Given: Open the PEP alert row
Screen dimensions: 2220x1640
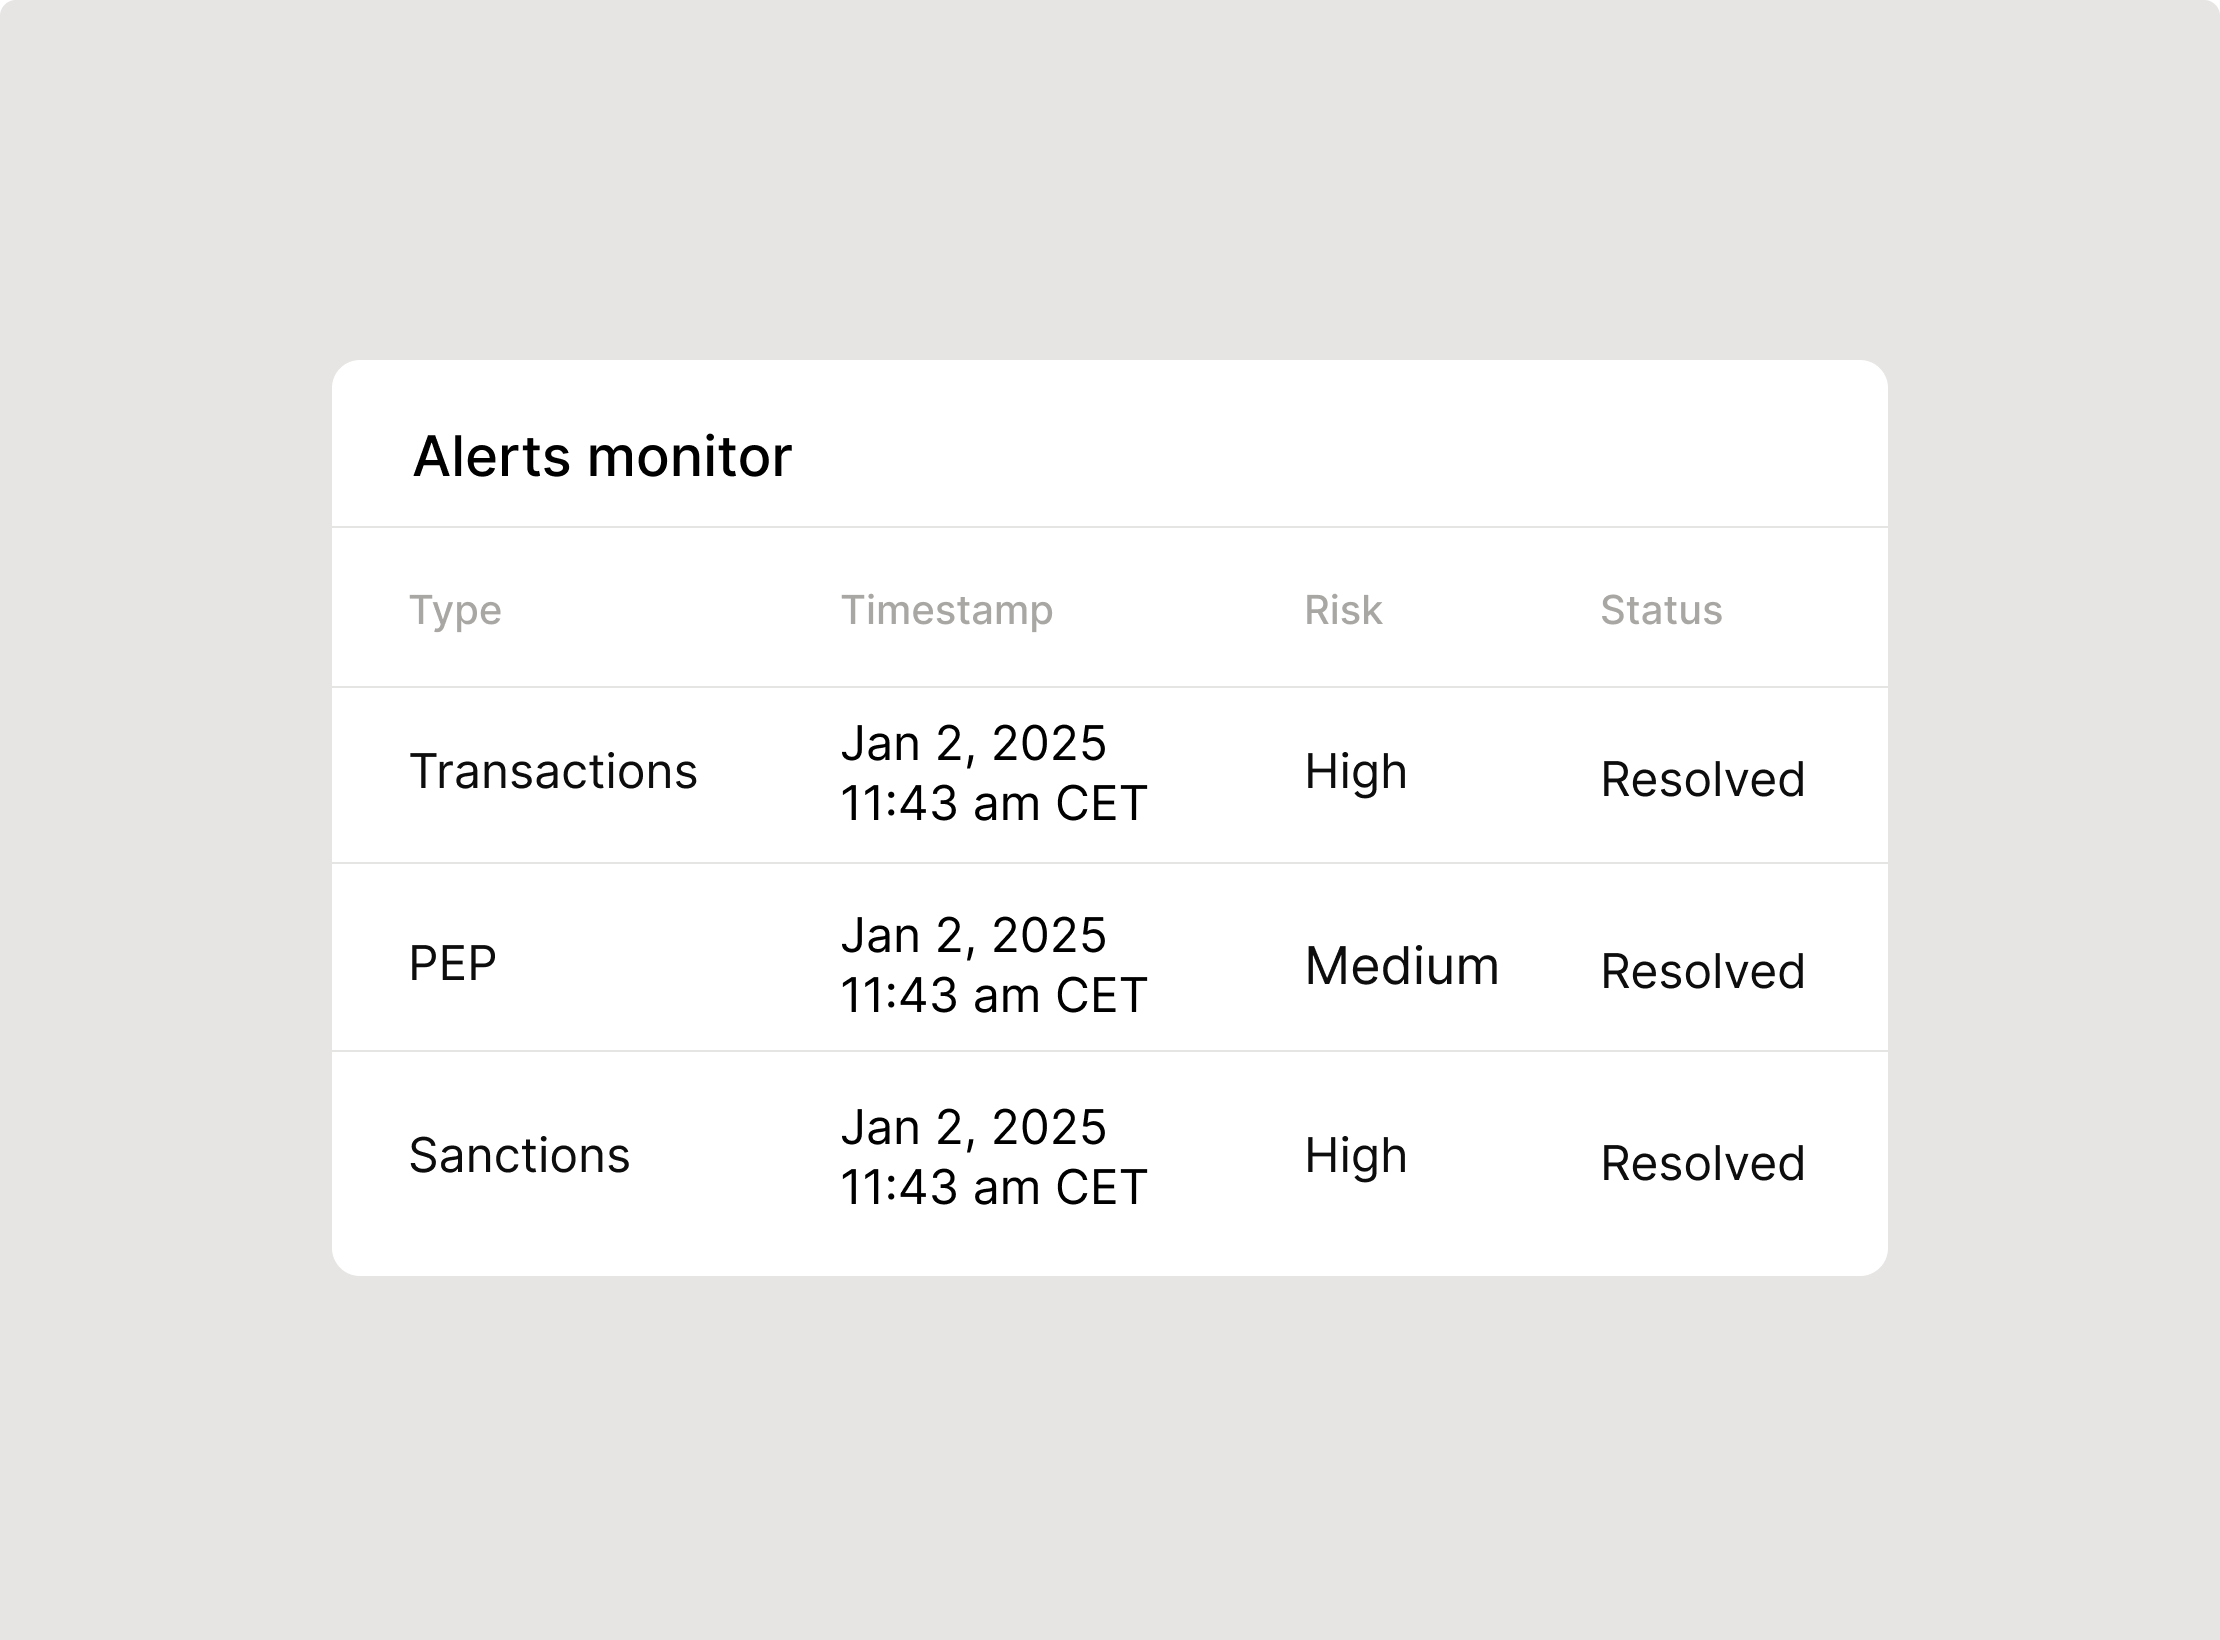Looking at the screenshot, I should click(x=1110, y=958).
